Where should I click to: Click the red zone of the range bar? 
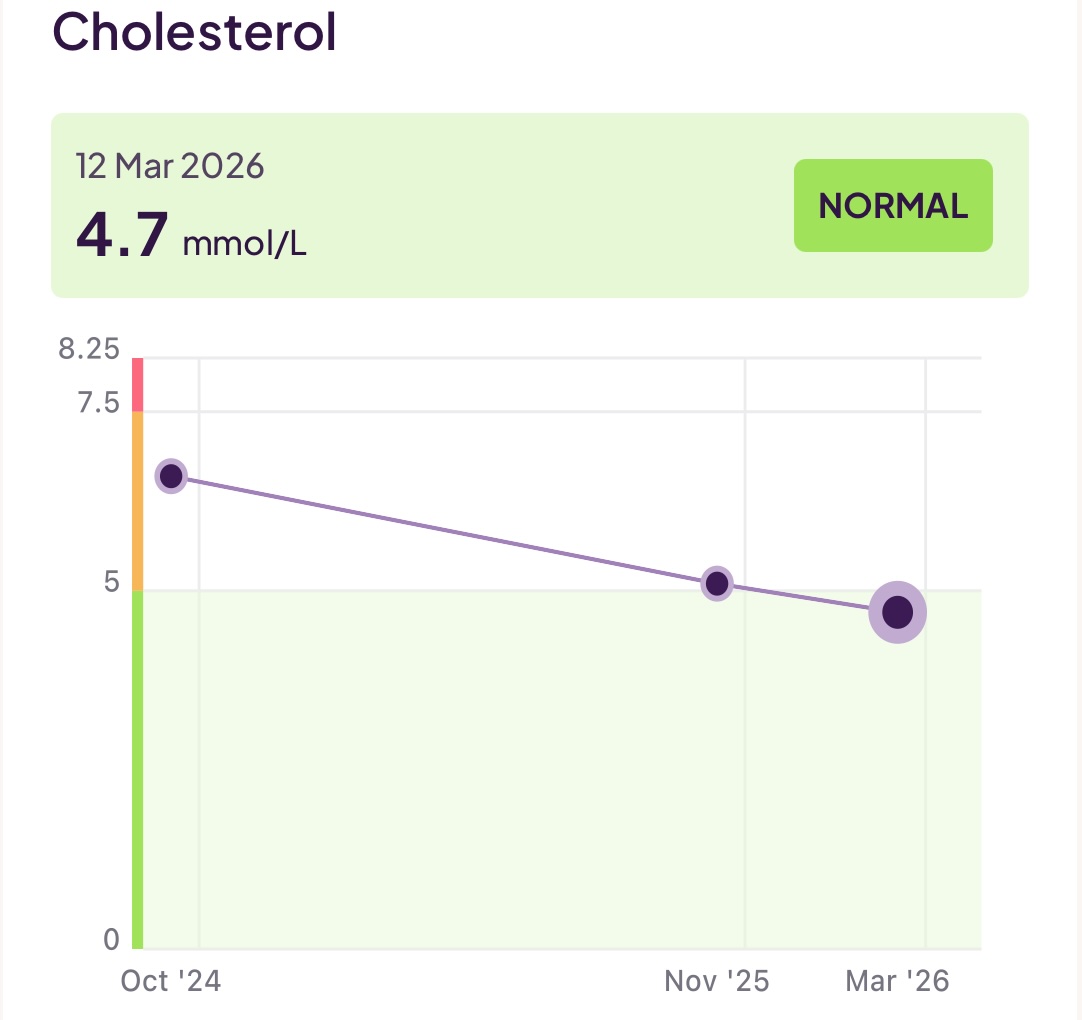[x=137, y=380]
